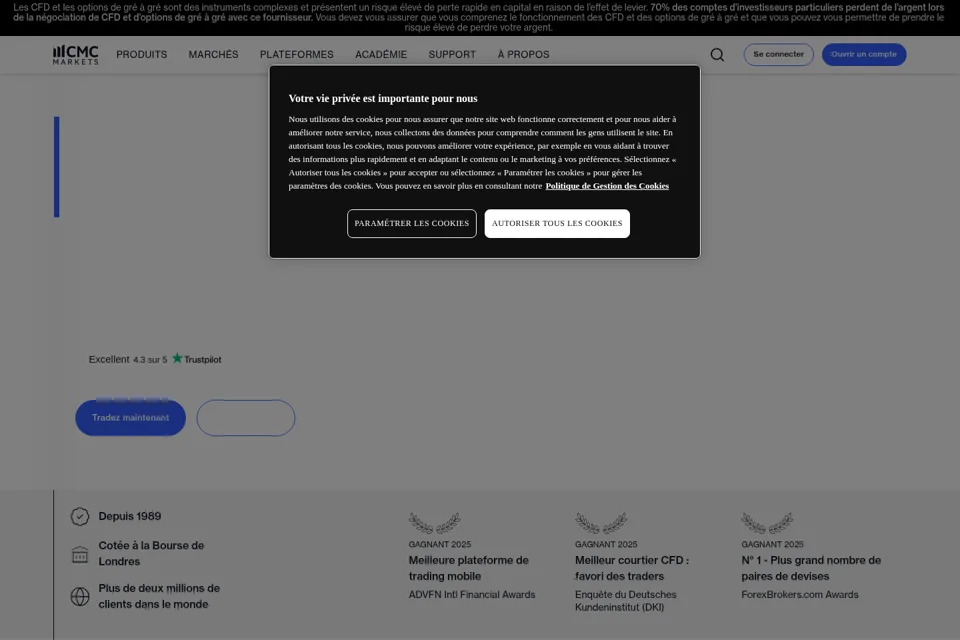Image resolution: width=960 pixels, height=640 pixels.
Task: Open the À PROPOS menu
Action: (523, 55)
